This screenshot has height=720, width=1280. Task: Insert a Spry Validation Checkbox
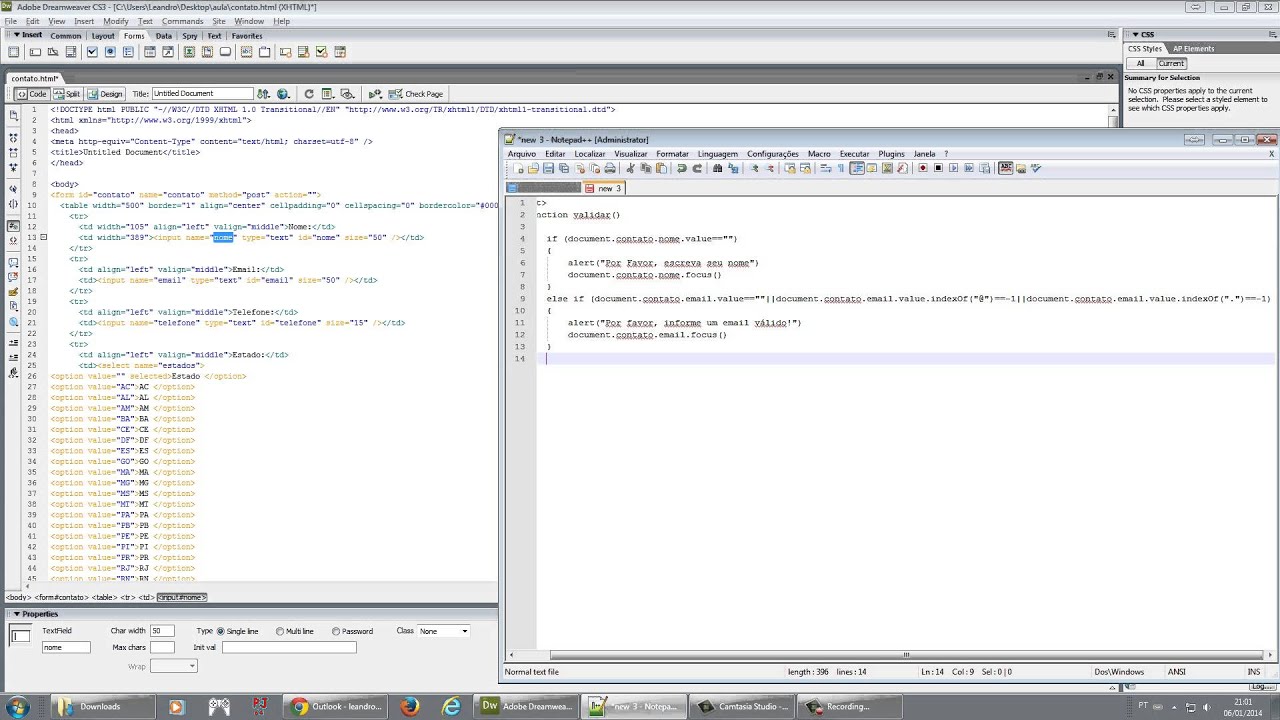[321, 52]
